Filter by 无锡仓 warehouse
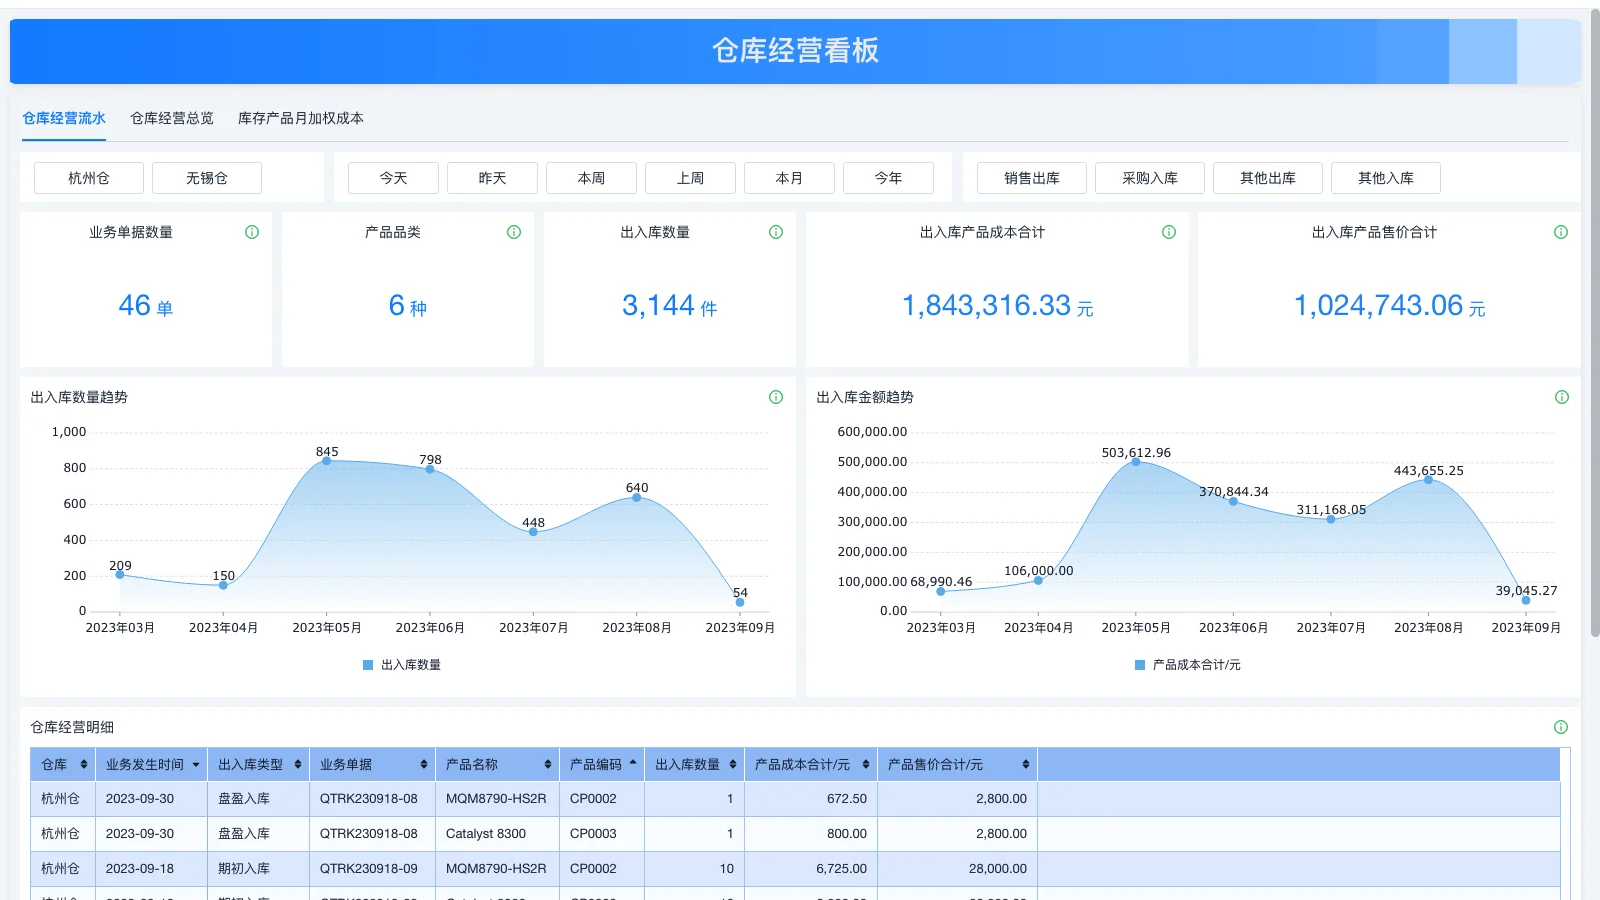The height and width of the screenshot is (900, 1600). point(207,178)
